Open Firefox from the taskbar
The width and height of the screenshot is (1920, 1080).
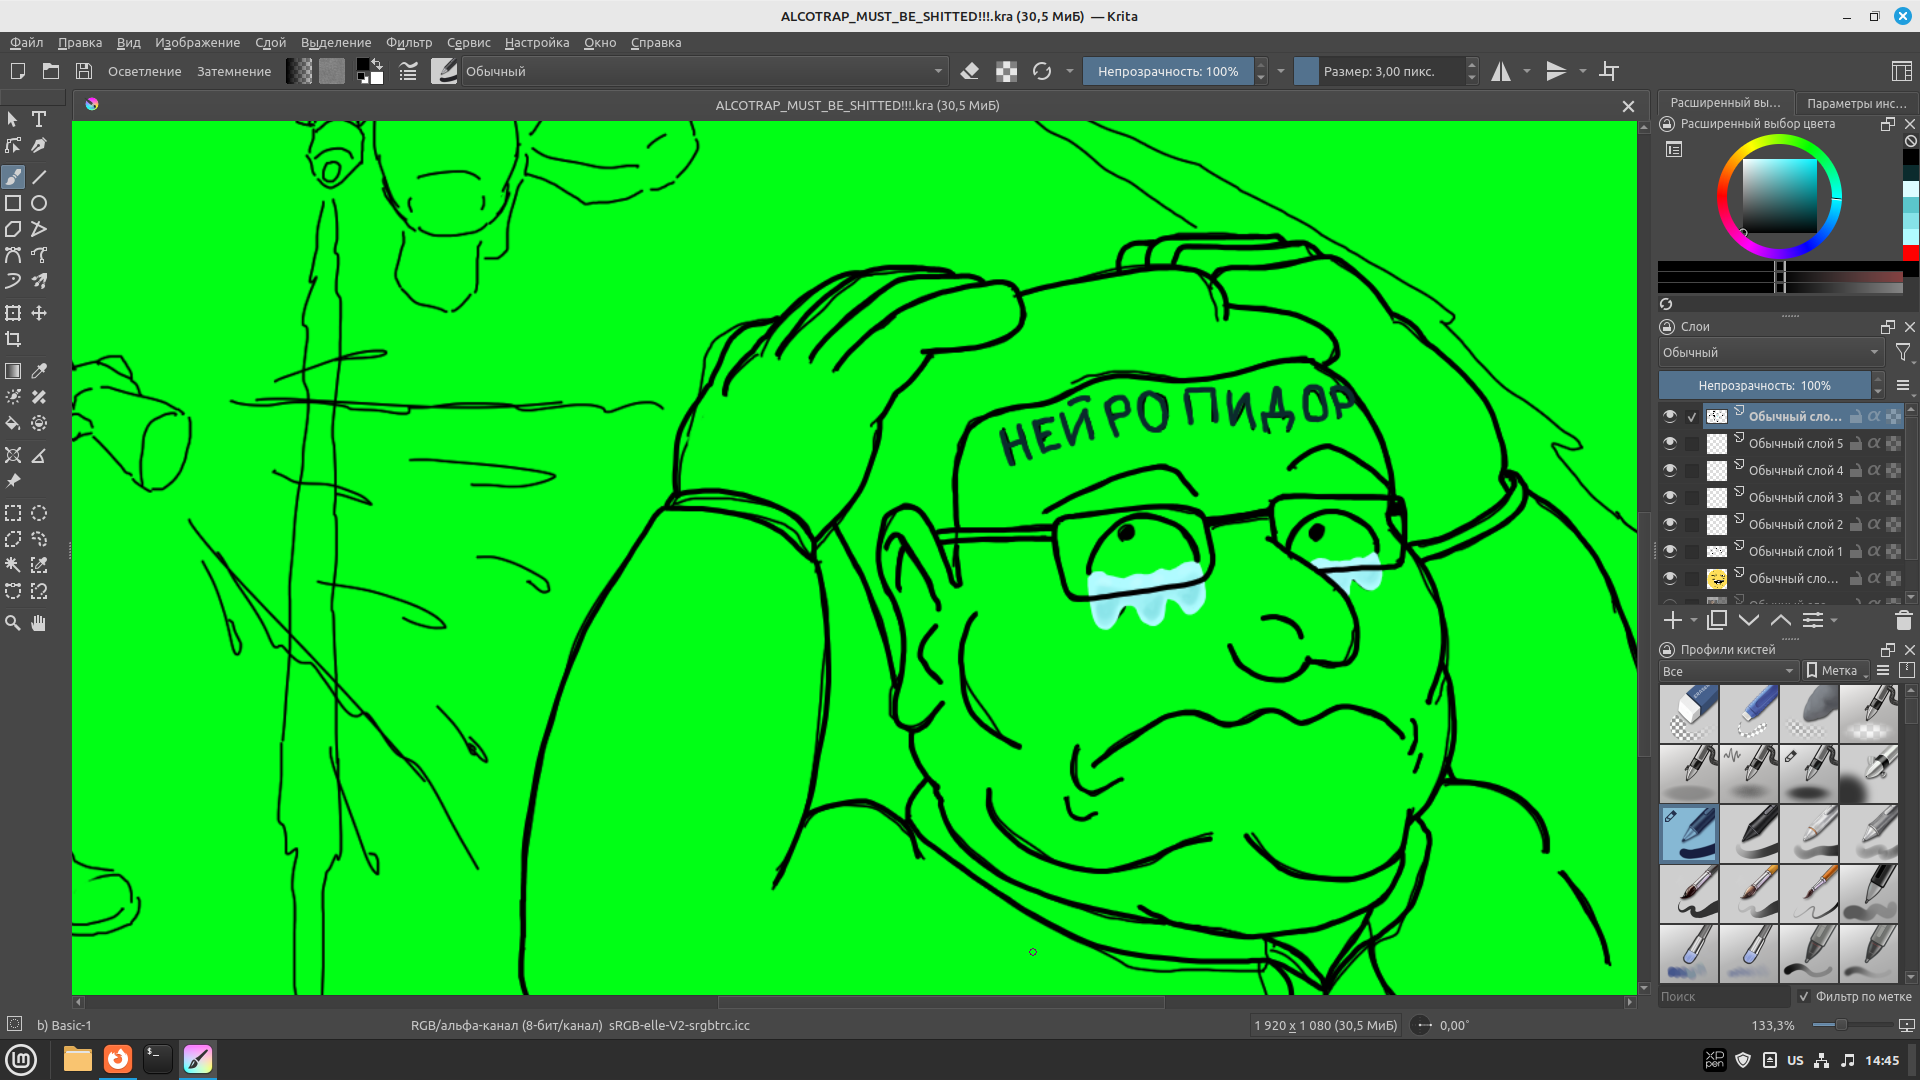118,1059
